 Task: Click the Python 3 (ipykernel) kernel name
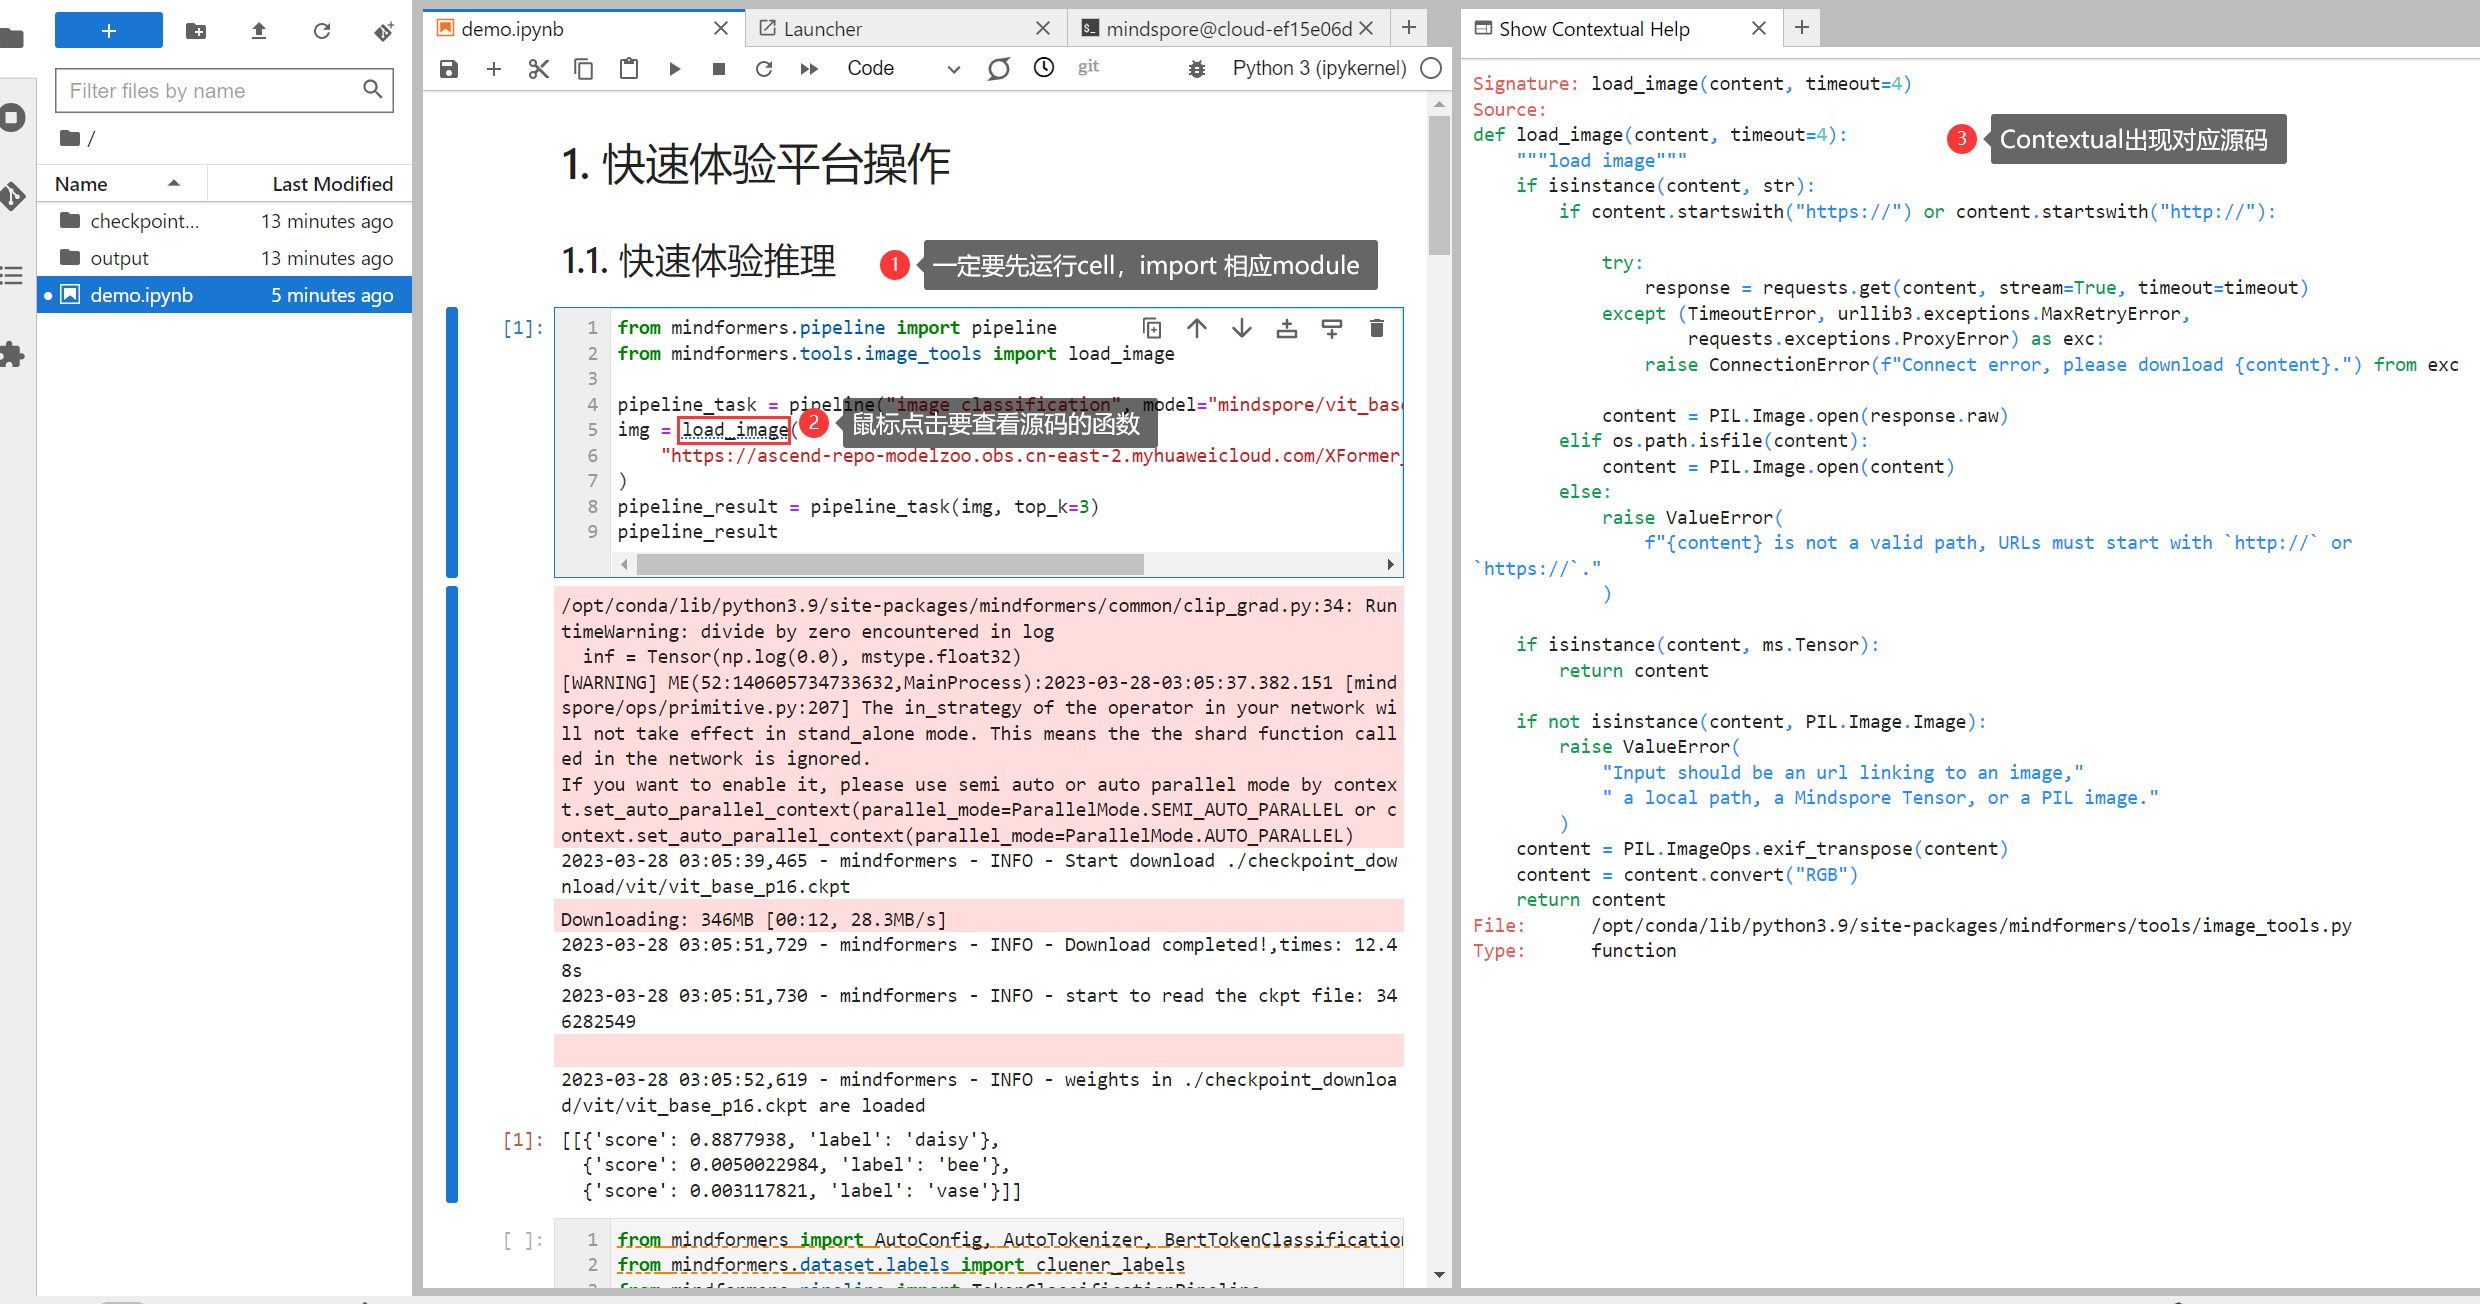(x=1318, y=69)
